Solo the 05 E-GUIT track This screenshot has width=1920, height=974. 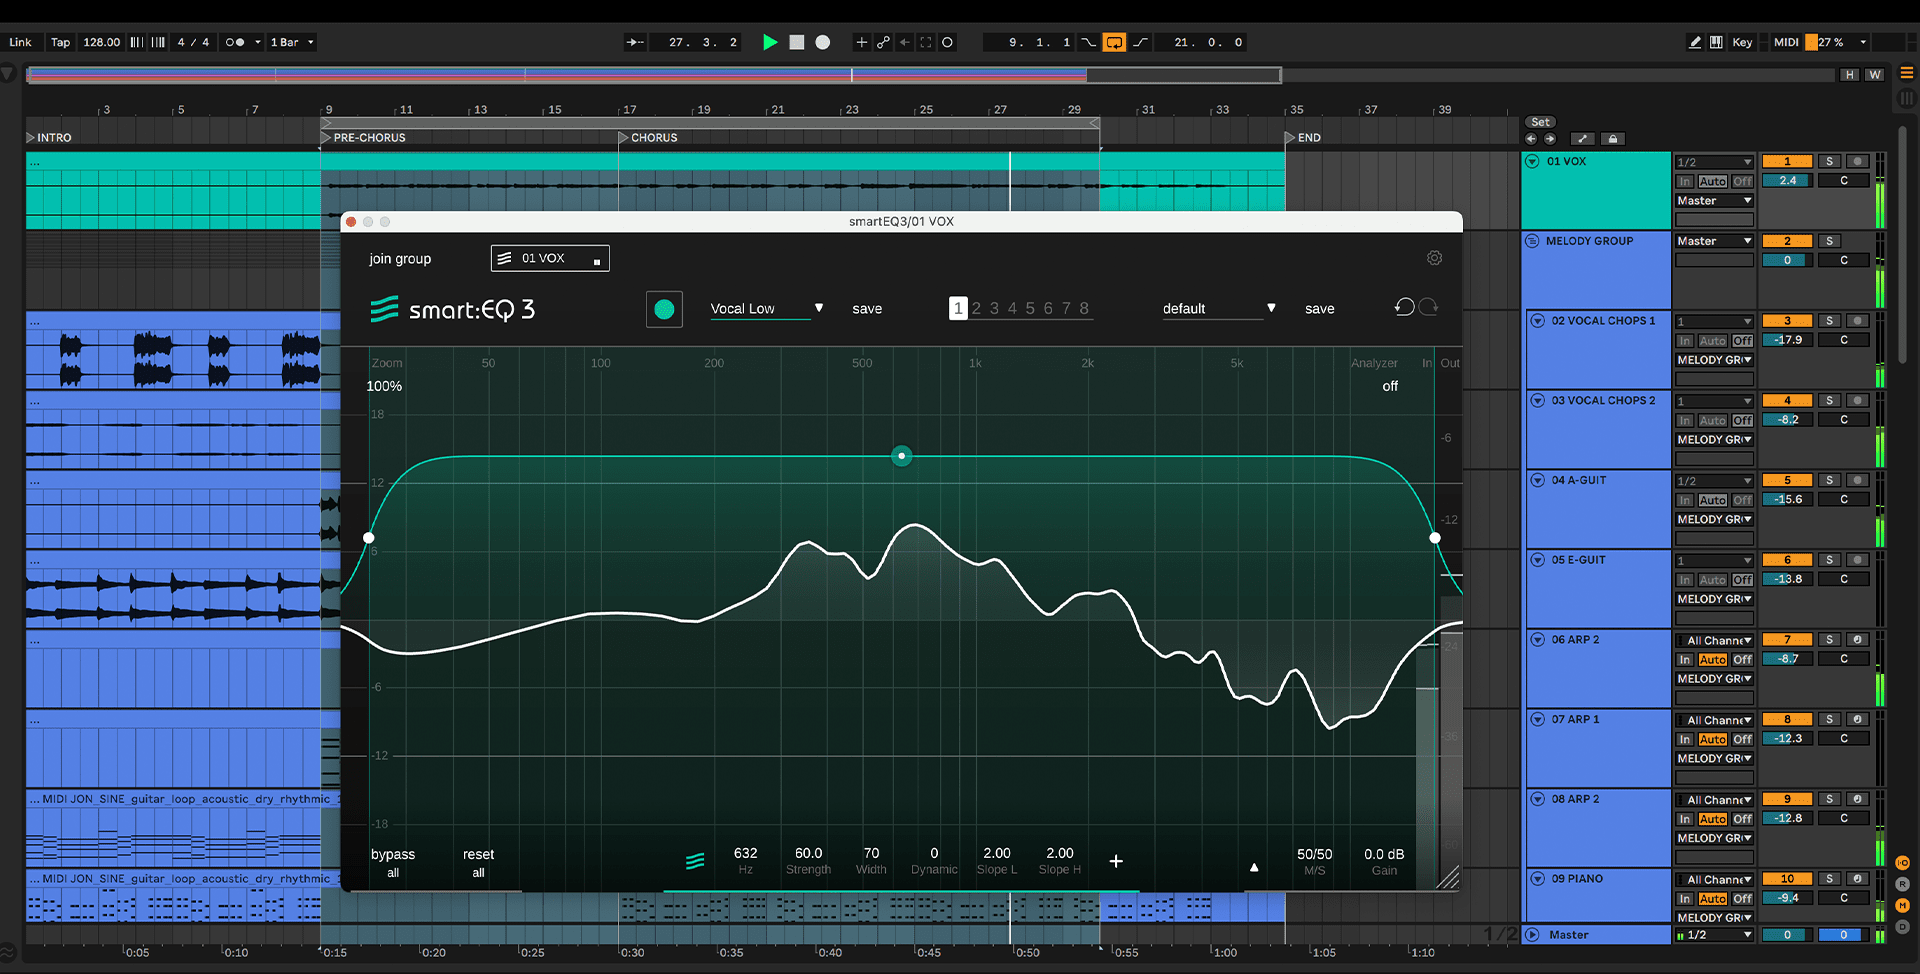[x=1829, y=560]
